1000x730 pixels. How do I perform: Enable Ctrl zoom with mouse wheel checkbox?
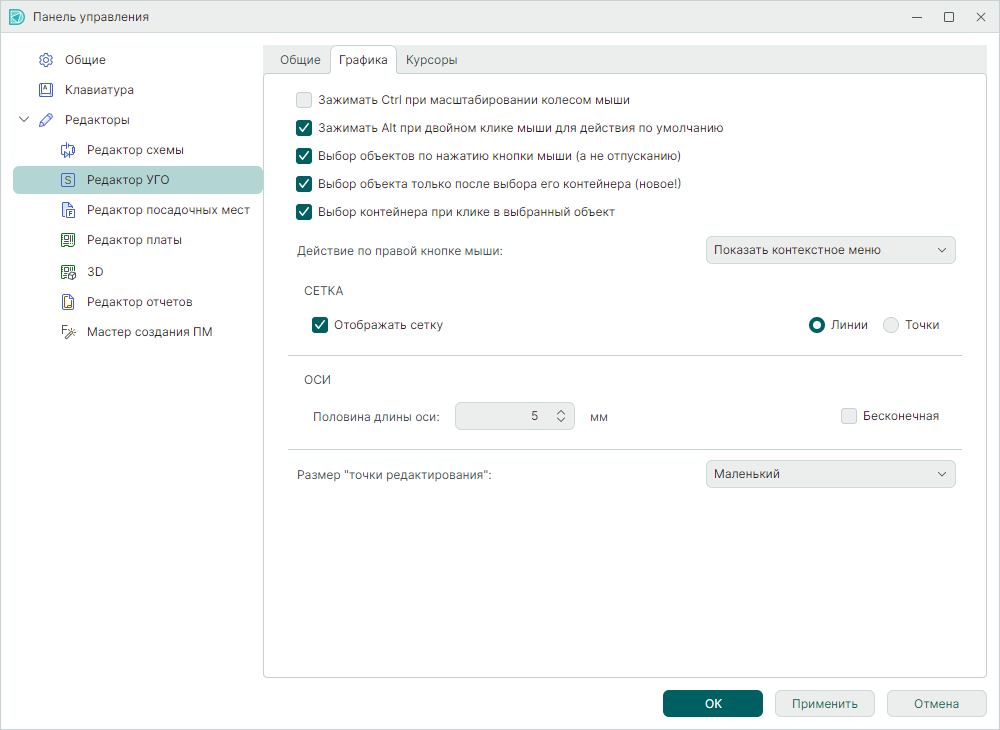(304, 100)
